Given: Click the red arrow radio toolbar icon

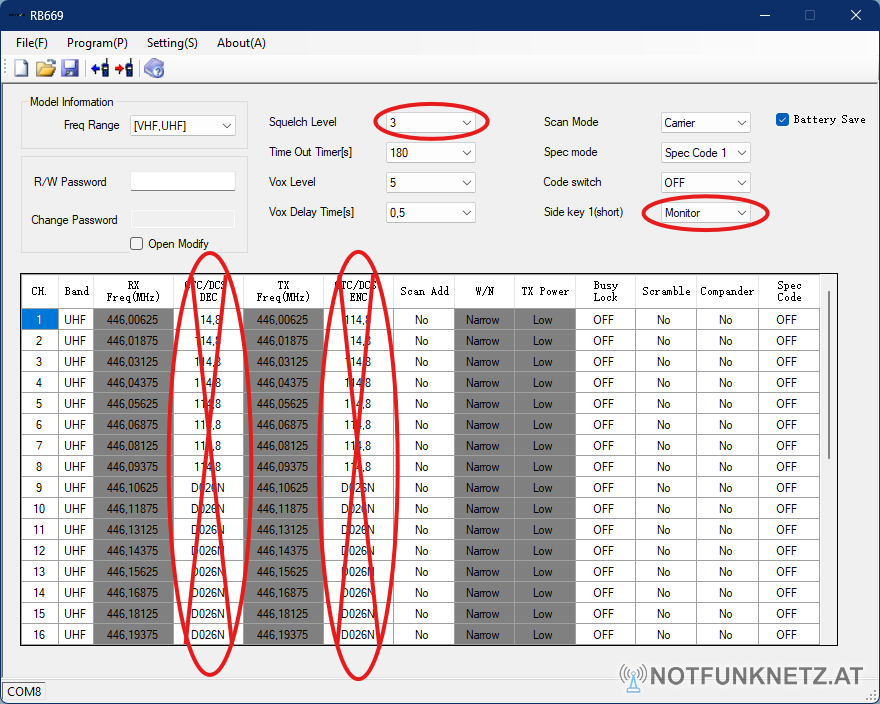Looking at the screenshot, I should click(124, 68).
